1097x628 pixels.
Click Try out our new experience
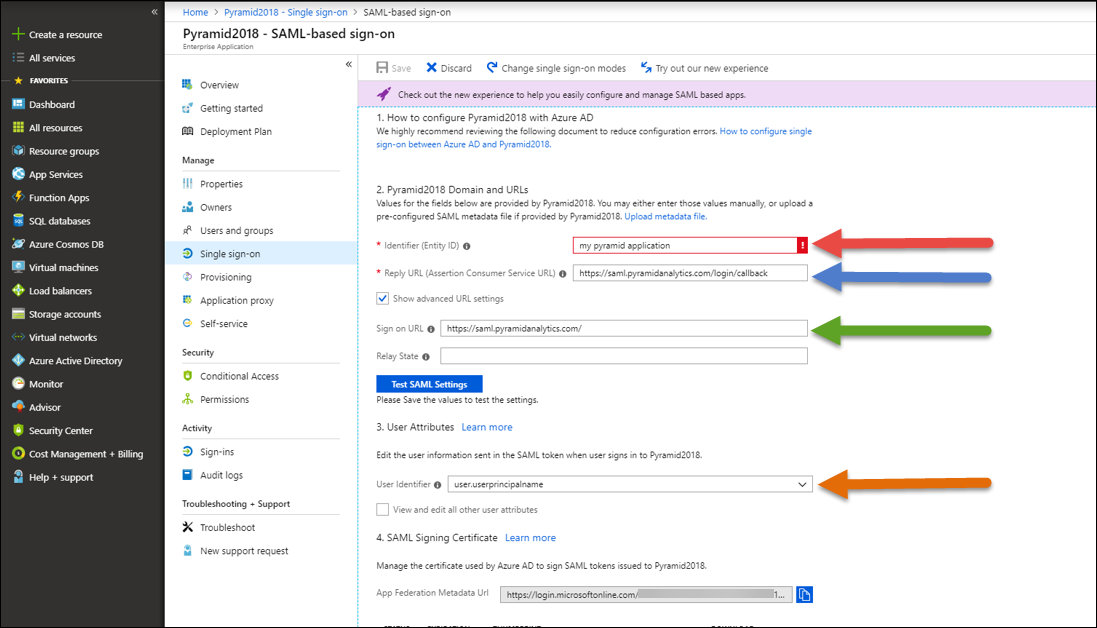pos(705,68)
